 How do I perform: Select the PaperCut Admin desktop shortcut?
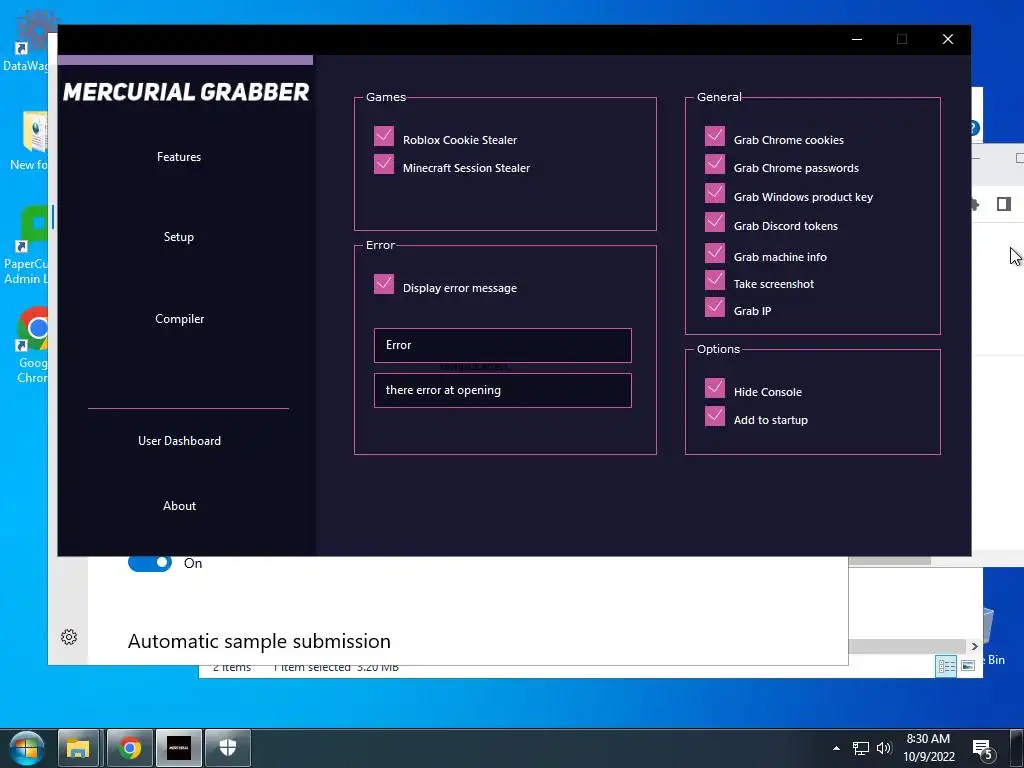pyautogui.click(x=27, y=246)
